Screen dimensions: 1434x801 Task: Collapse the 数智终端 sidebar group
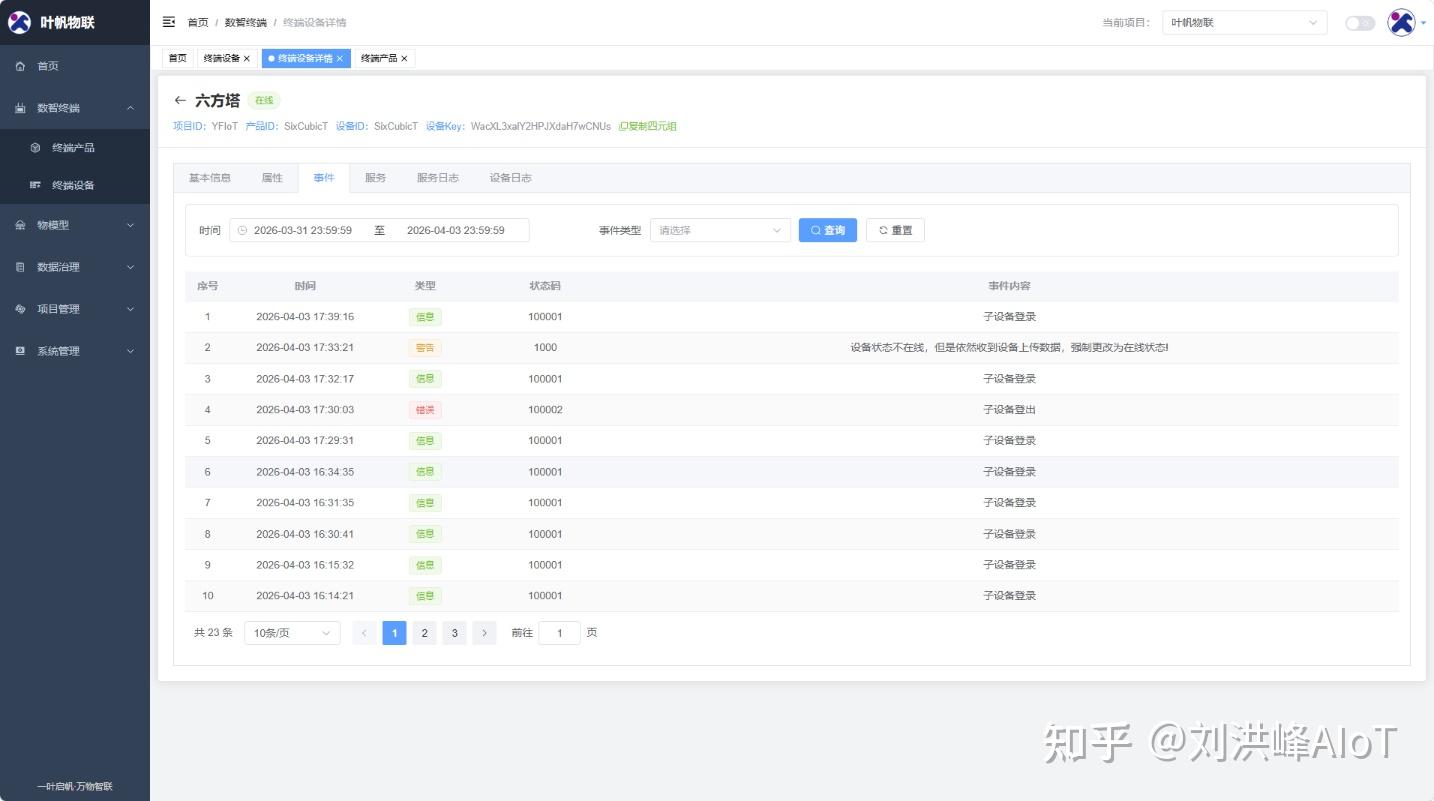(x=75, y=108)
